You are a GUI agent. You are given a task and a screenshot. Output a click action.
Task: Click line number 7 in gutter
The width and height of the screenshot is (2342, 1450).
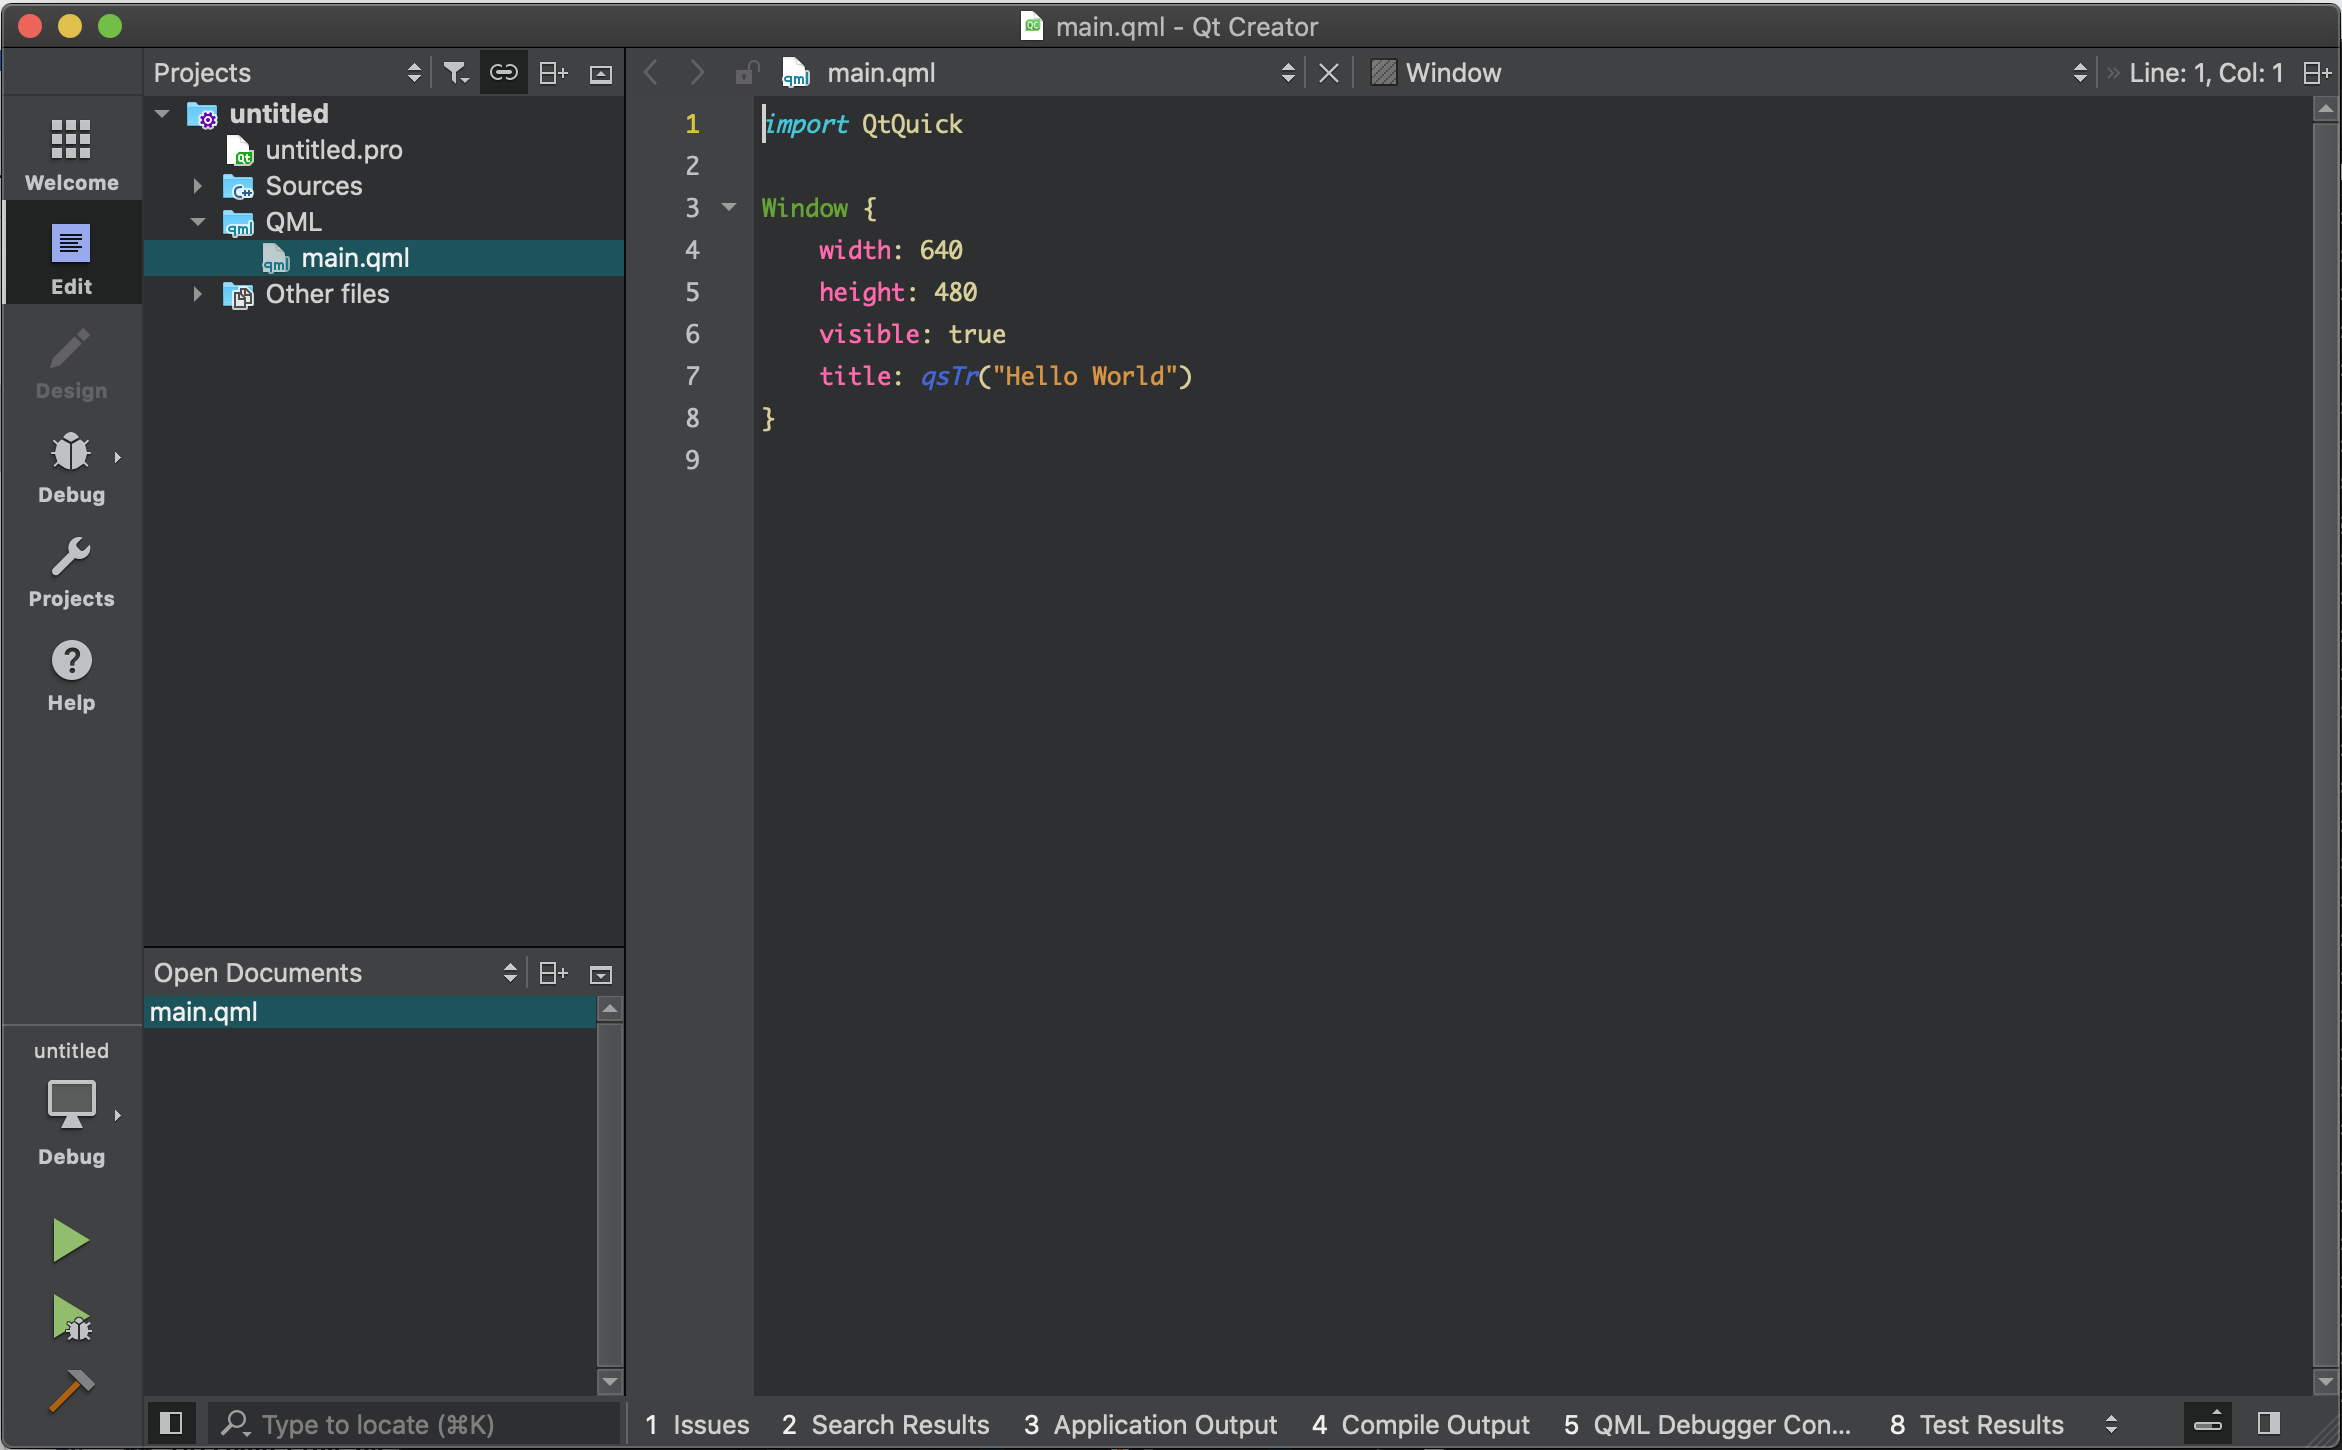tap(692, 376)
